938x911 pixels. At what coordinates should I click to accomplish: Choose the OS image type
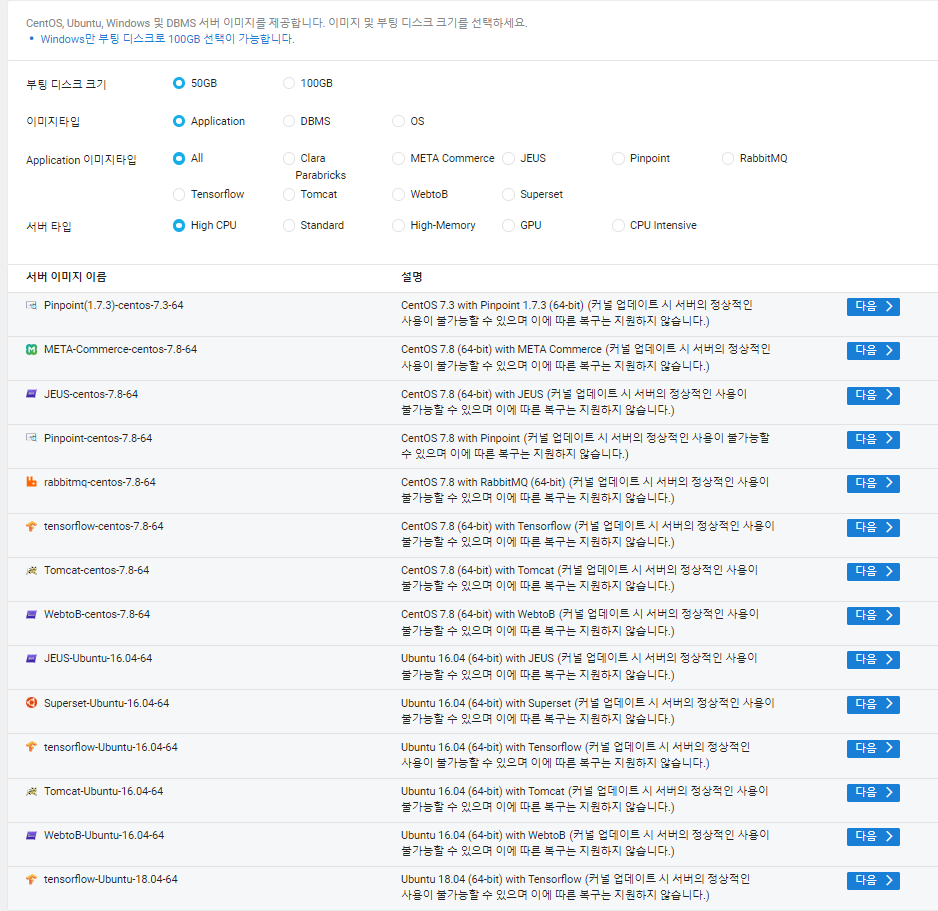(398, 121)
